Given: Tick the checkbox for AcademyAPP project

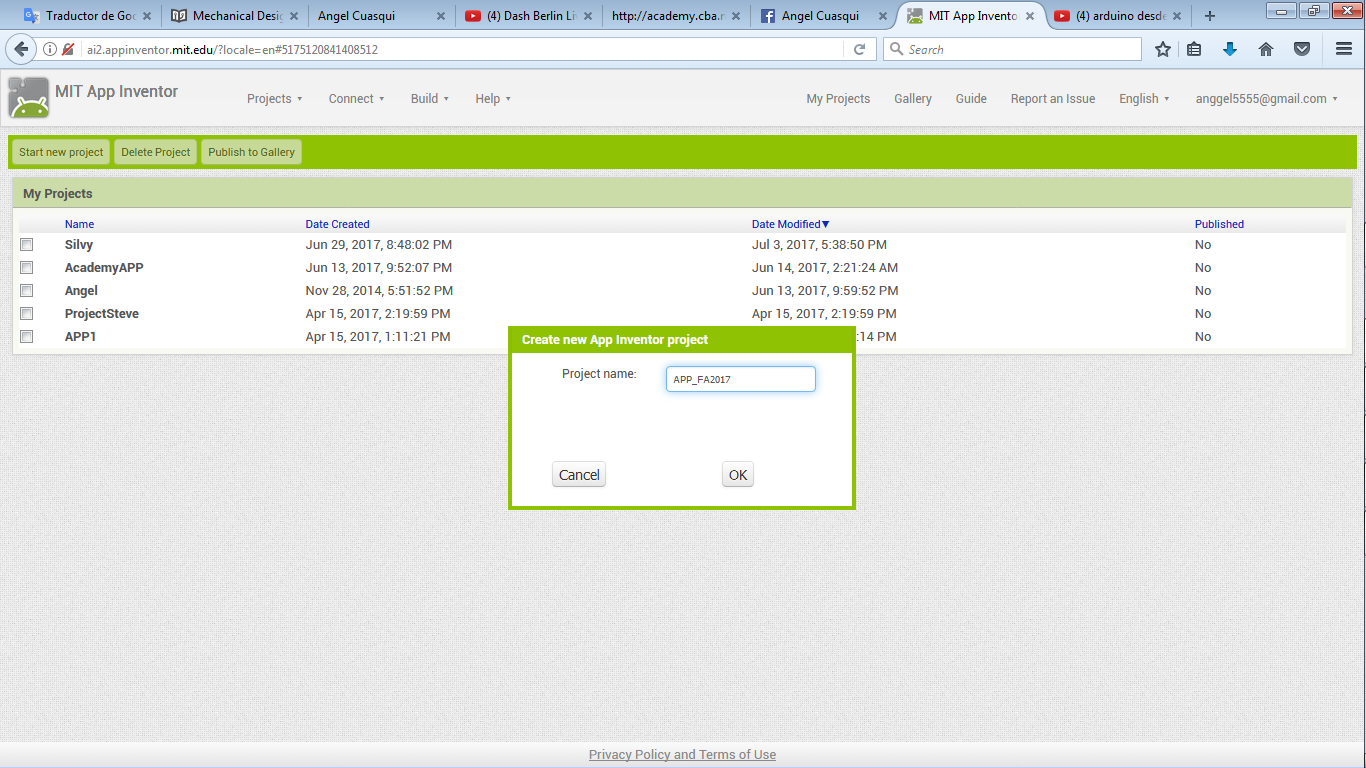Looking at the screenshot, I should [x=27, y=268].
